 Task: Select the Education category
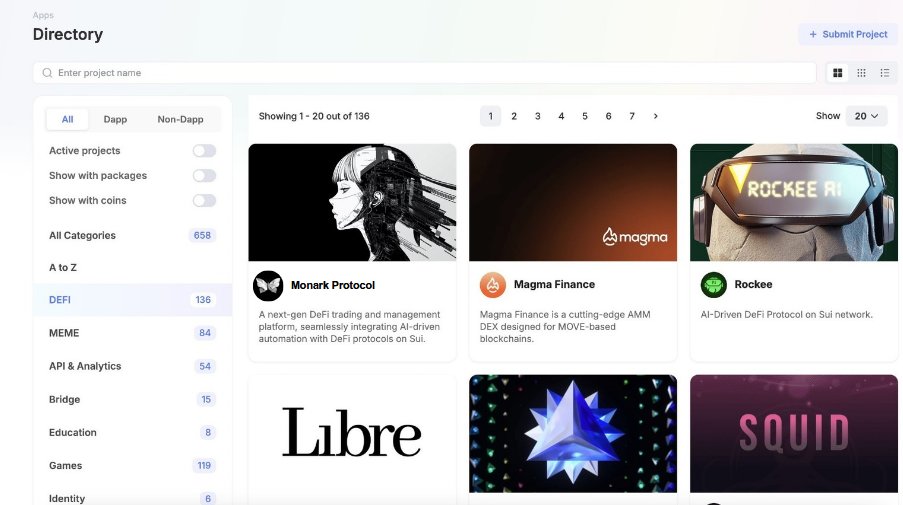coord(132,432)
